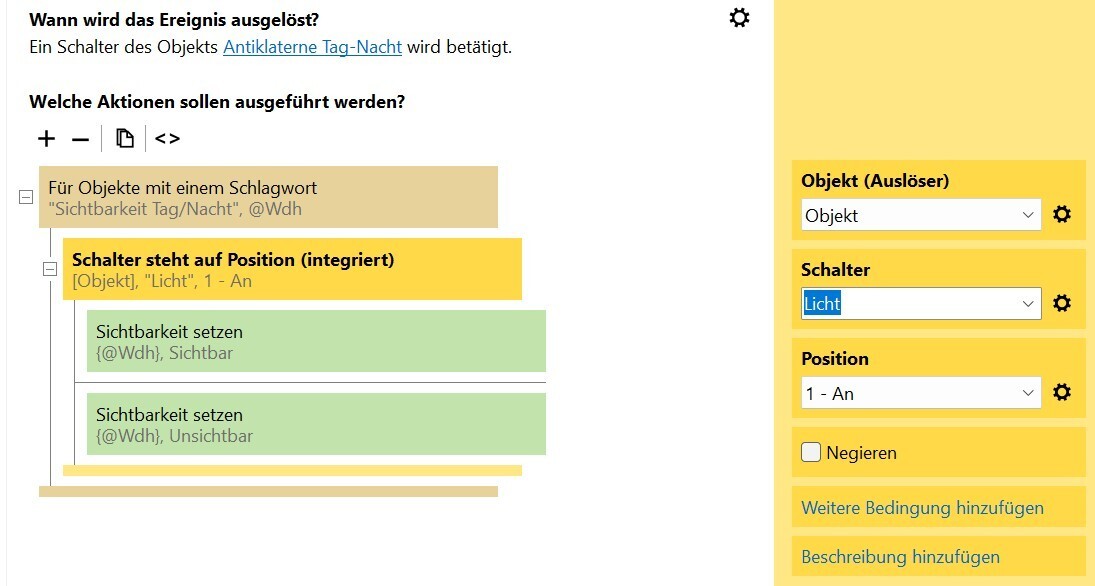Screen dimensions: 1095x586
Task: Collapse the Für Objekte mit einem Schlagwort node
Action: click(26, 197)
